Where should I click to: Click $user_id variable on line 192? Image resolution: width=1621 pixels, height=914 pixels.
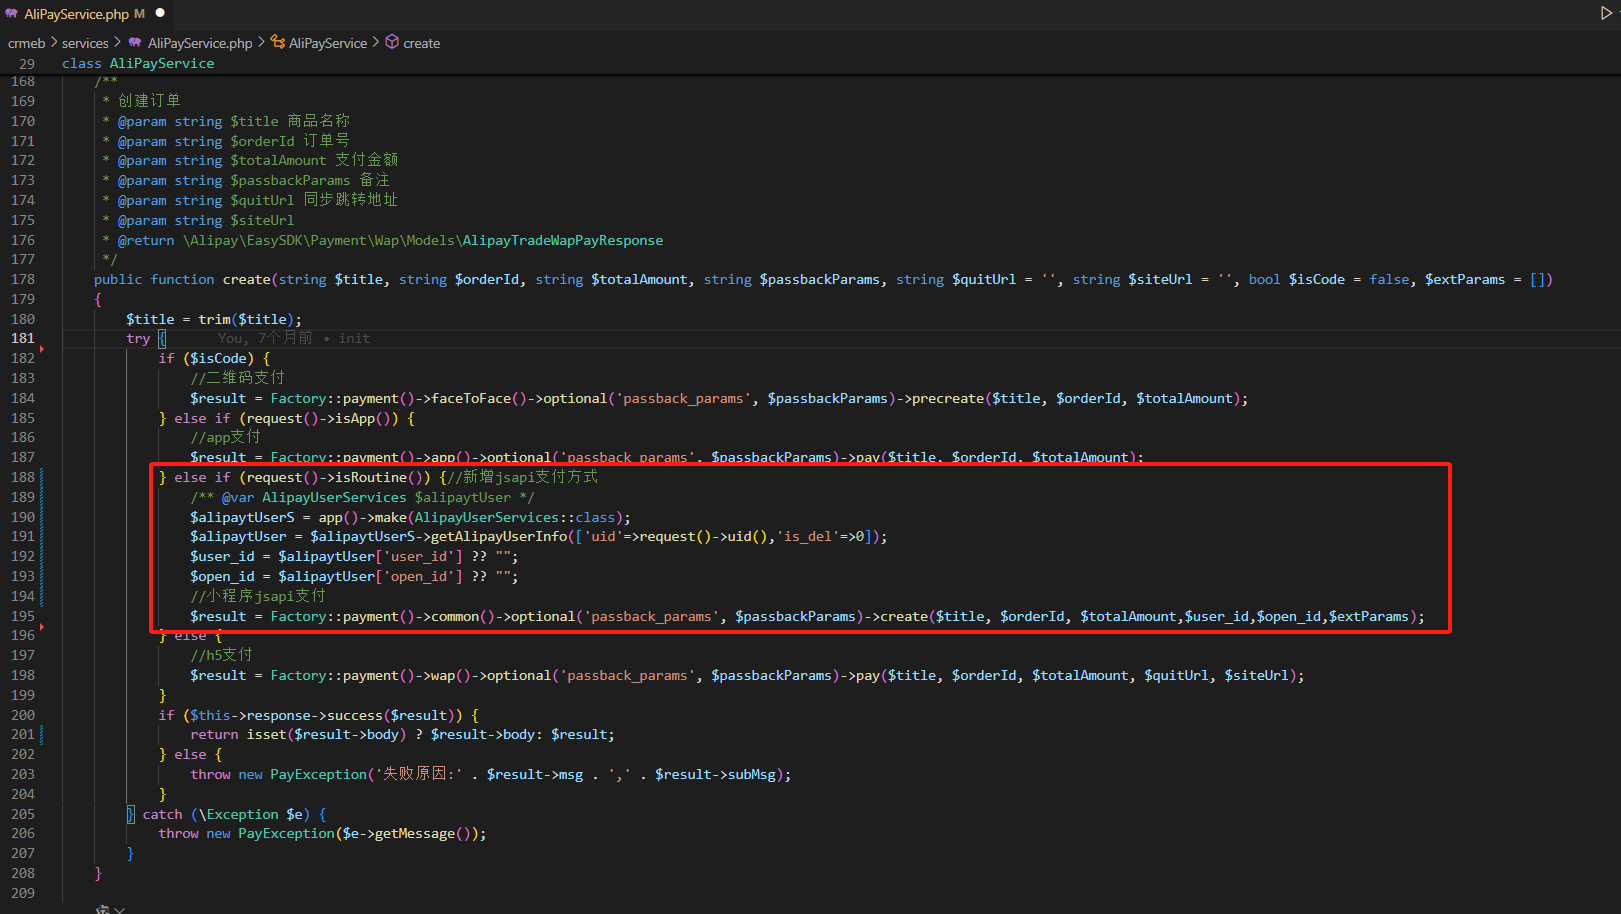pos(222,556)
